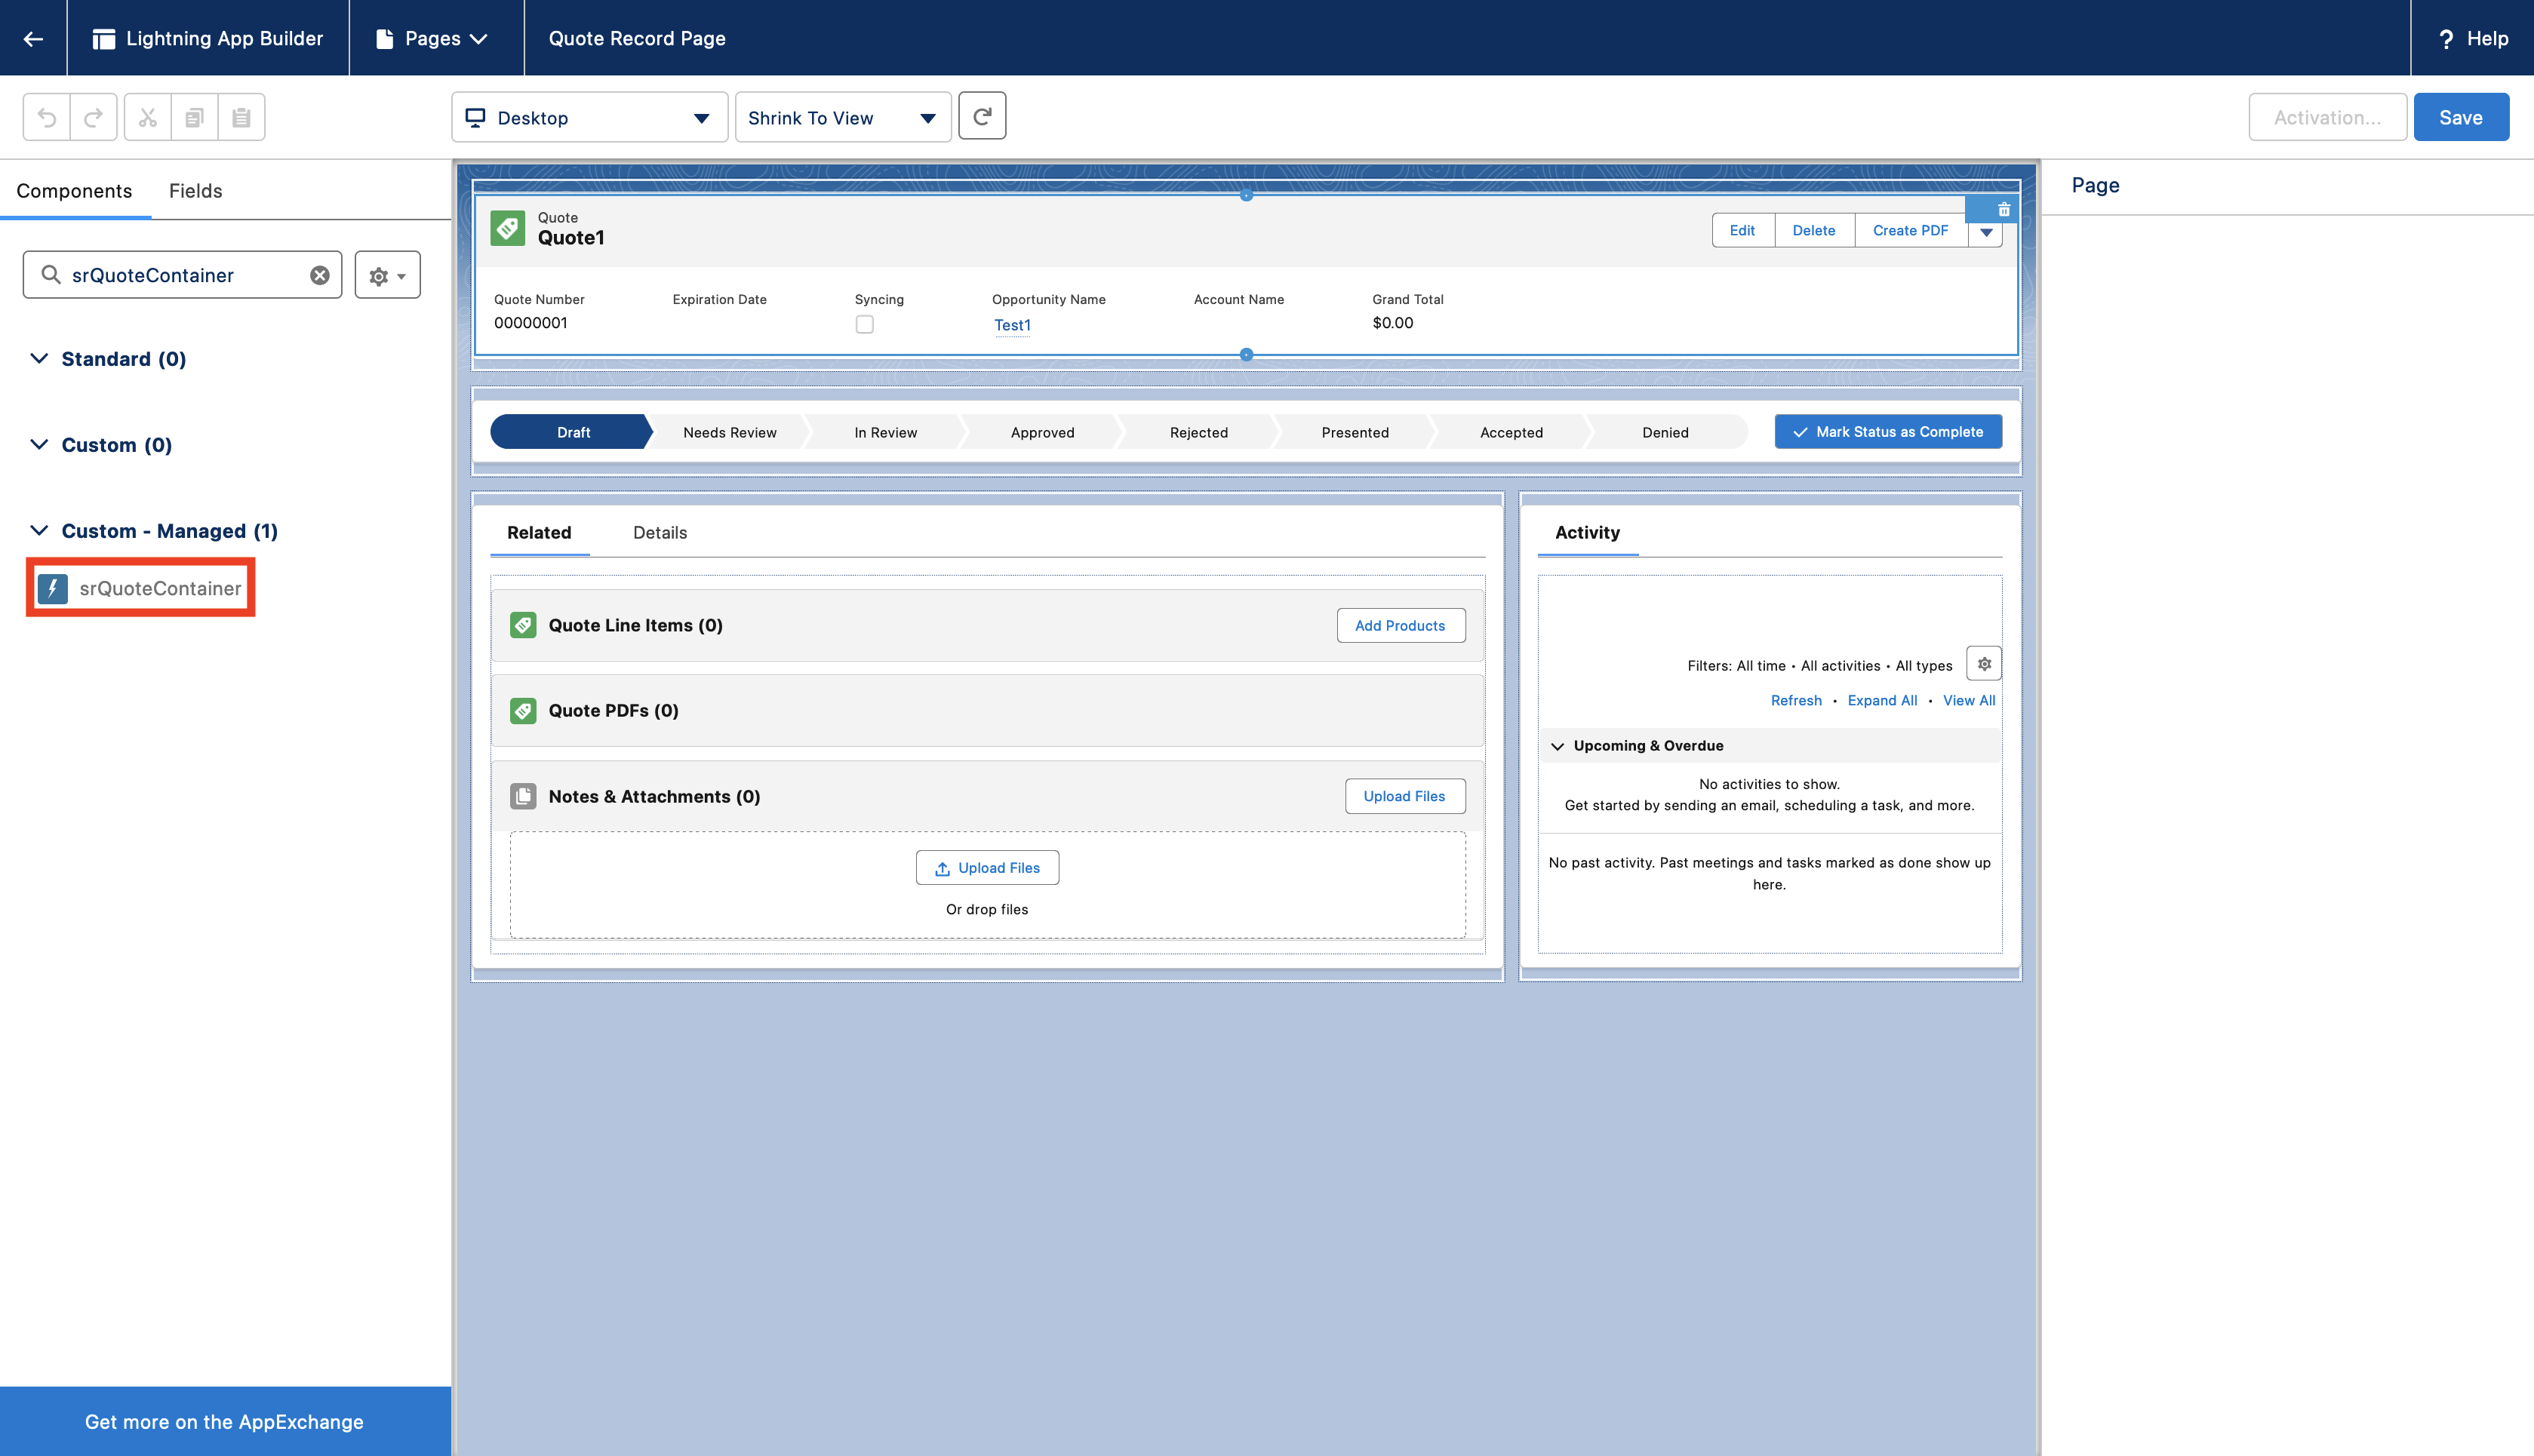The height and width of the screenshot is (1456, 2534).
Task: Select the Needs Review path stage
Action: (x=729, y=432)
